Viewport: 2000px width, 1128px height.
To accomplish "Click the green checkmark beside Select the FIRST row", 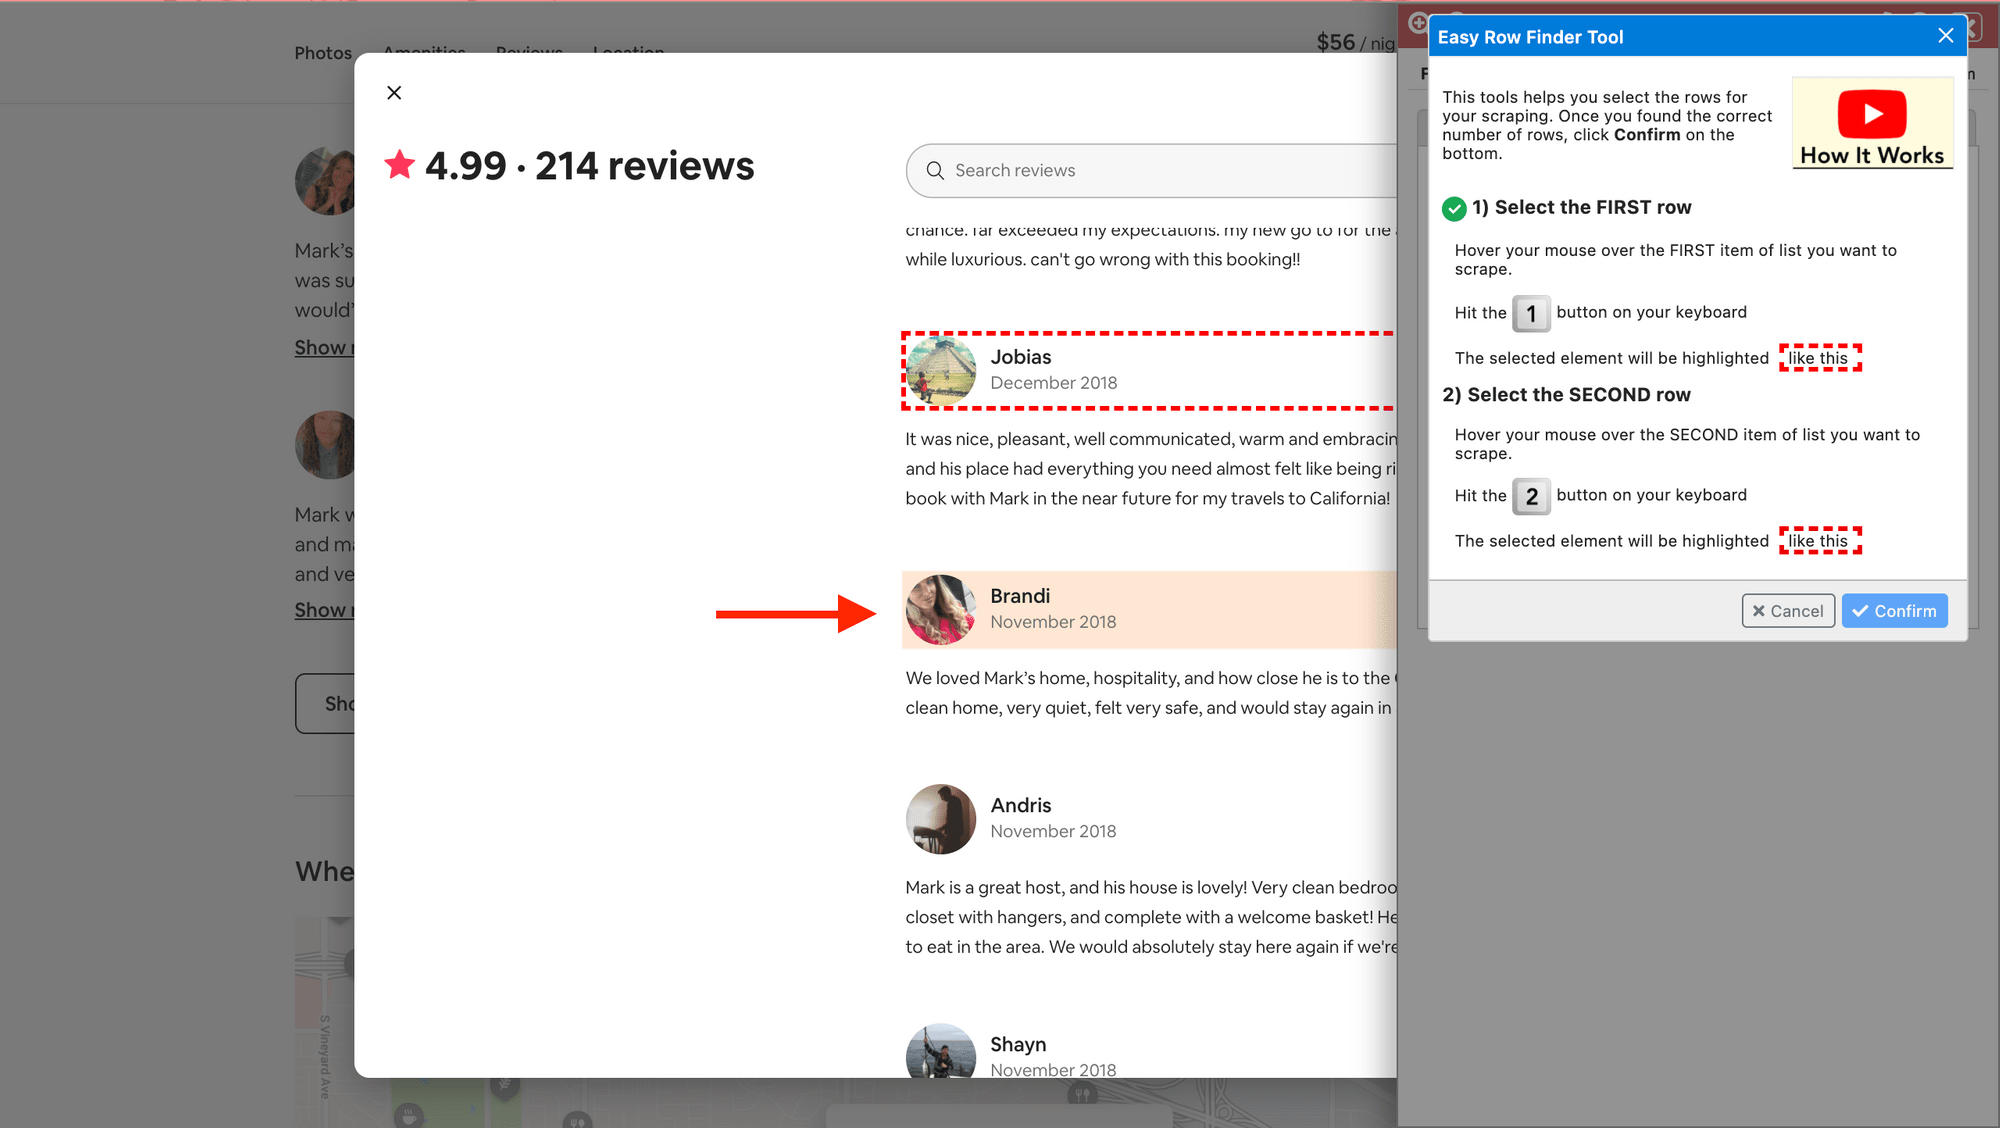I will 1454,208.
